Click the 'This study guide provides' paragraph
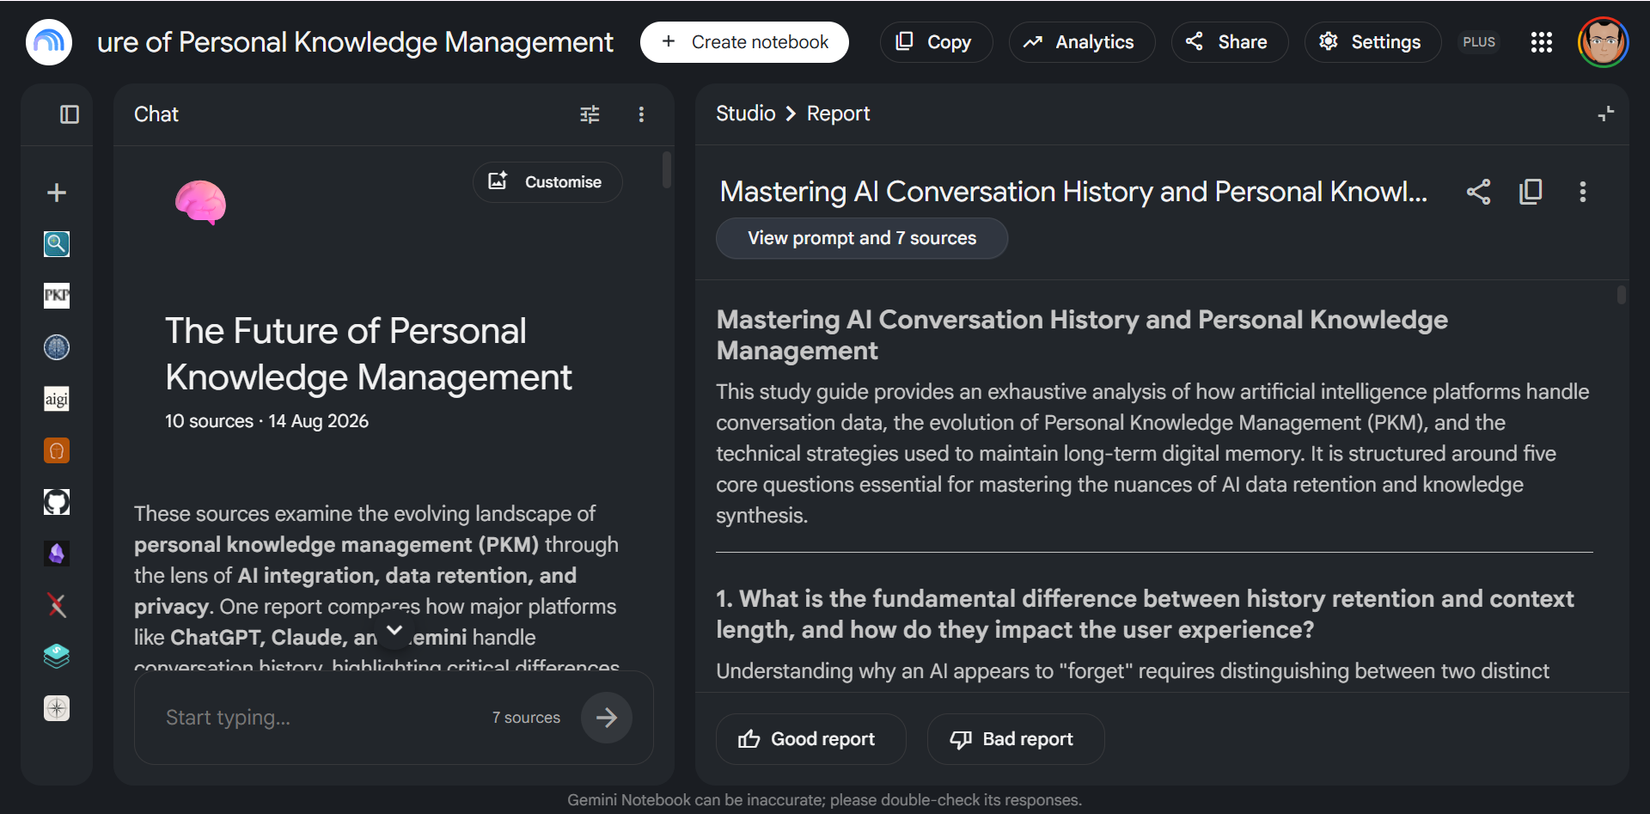The image size is (1650, 814). click(x=1153, y=453)
